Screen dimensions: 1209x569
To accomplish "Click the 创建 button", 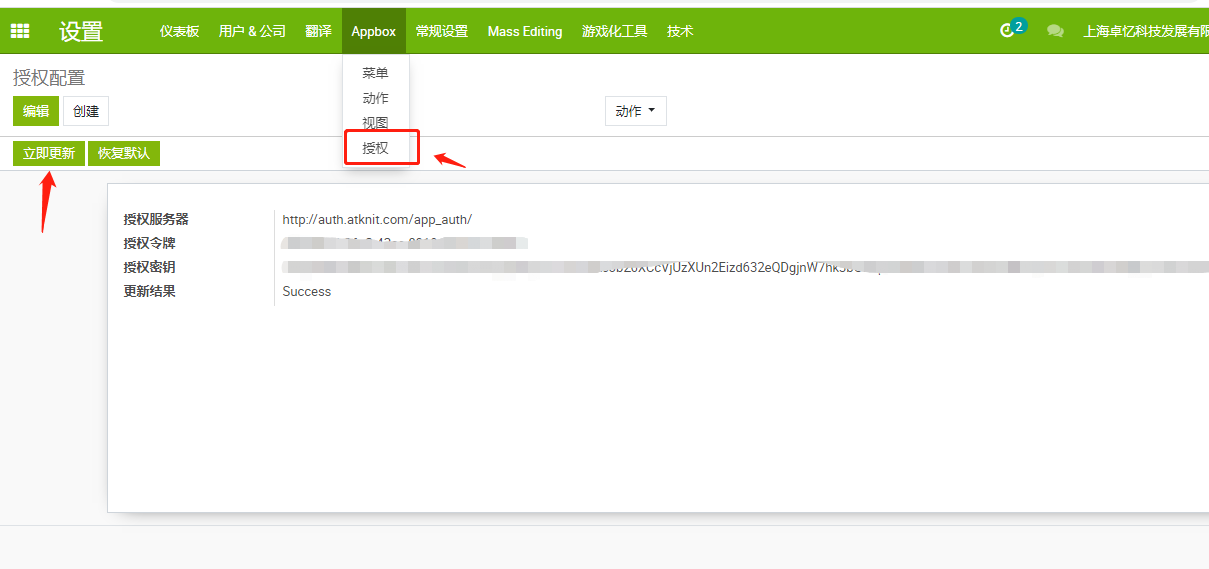I will [86, 111].
